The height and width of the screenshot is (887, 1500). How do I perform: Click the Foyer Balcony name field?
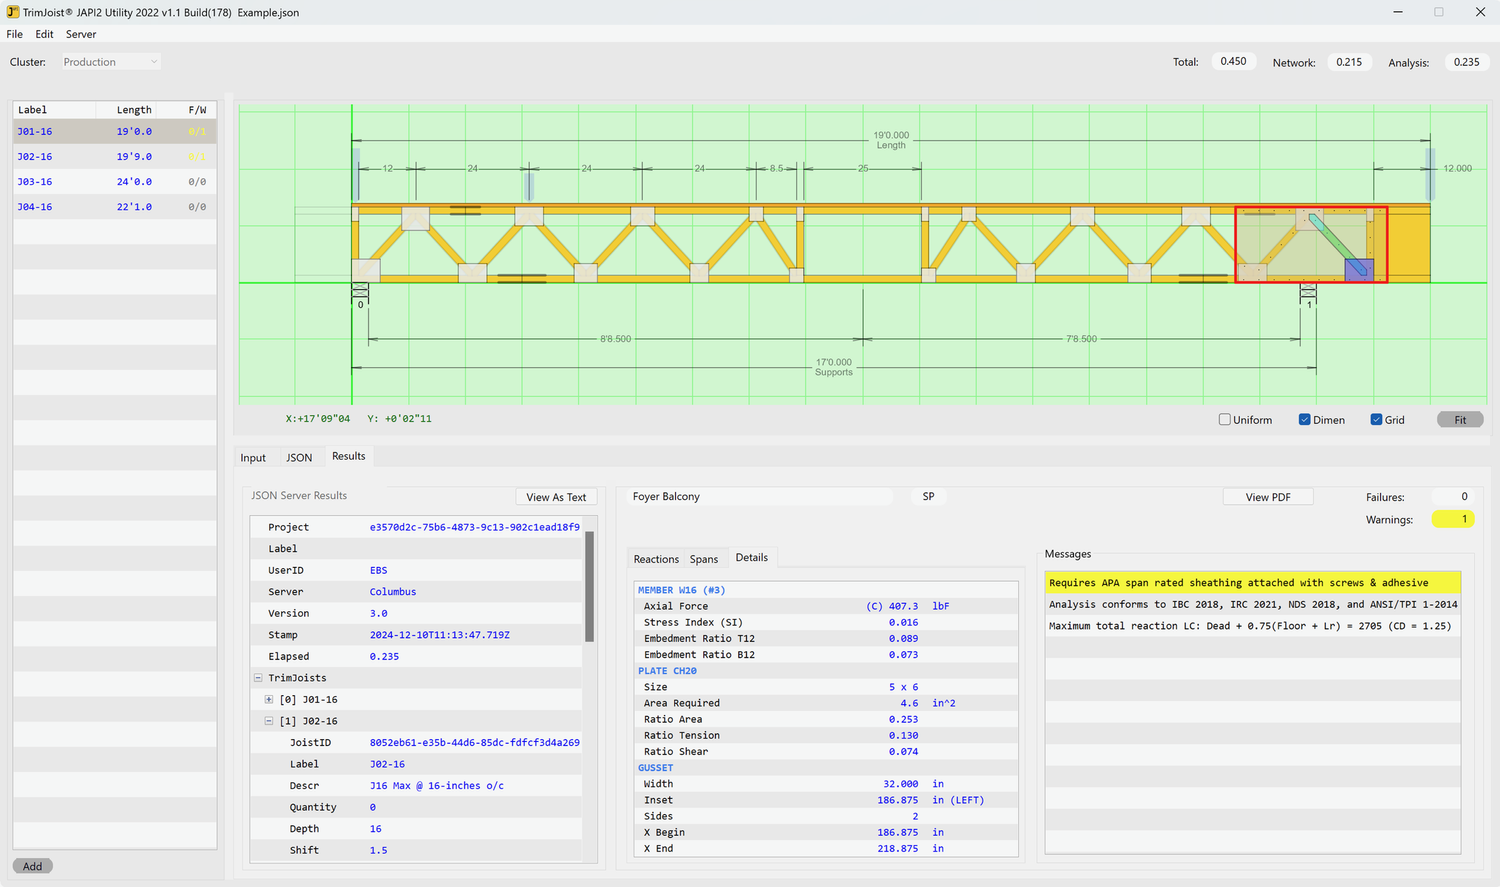760,496
